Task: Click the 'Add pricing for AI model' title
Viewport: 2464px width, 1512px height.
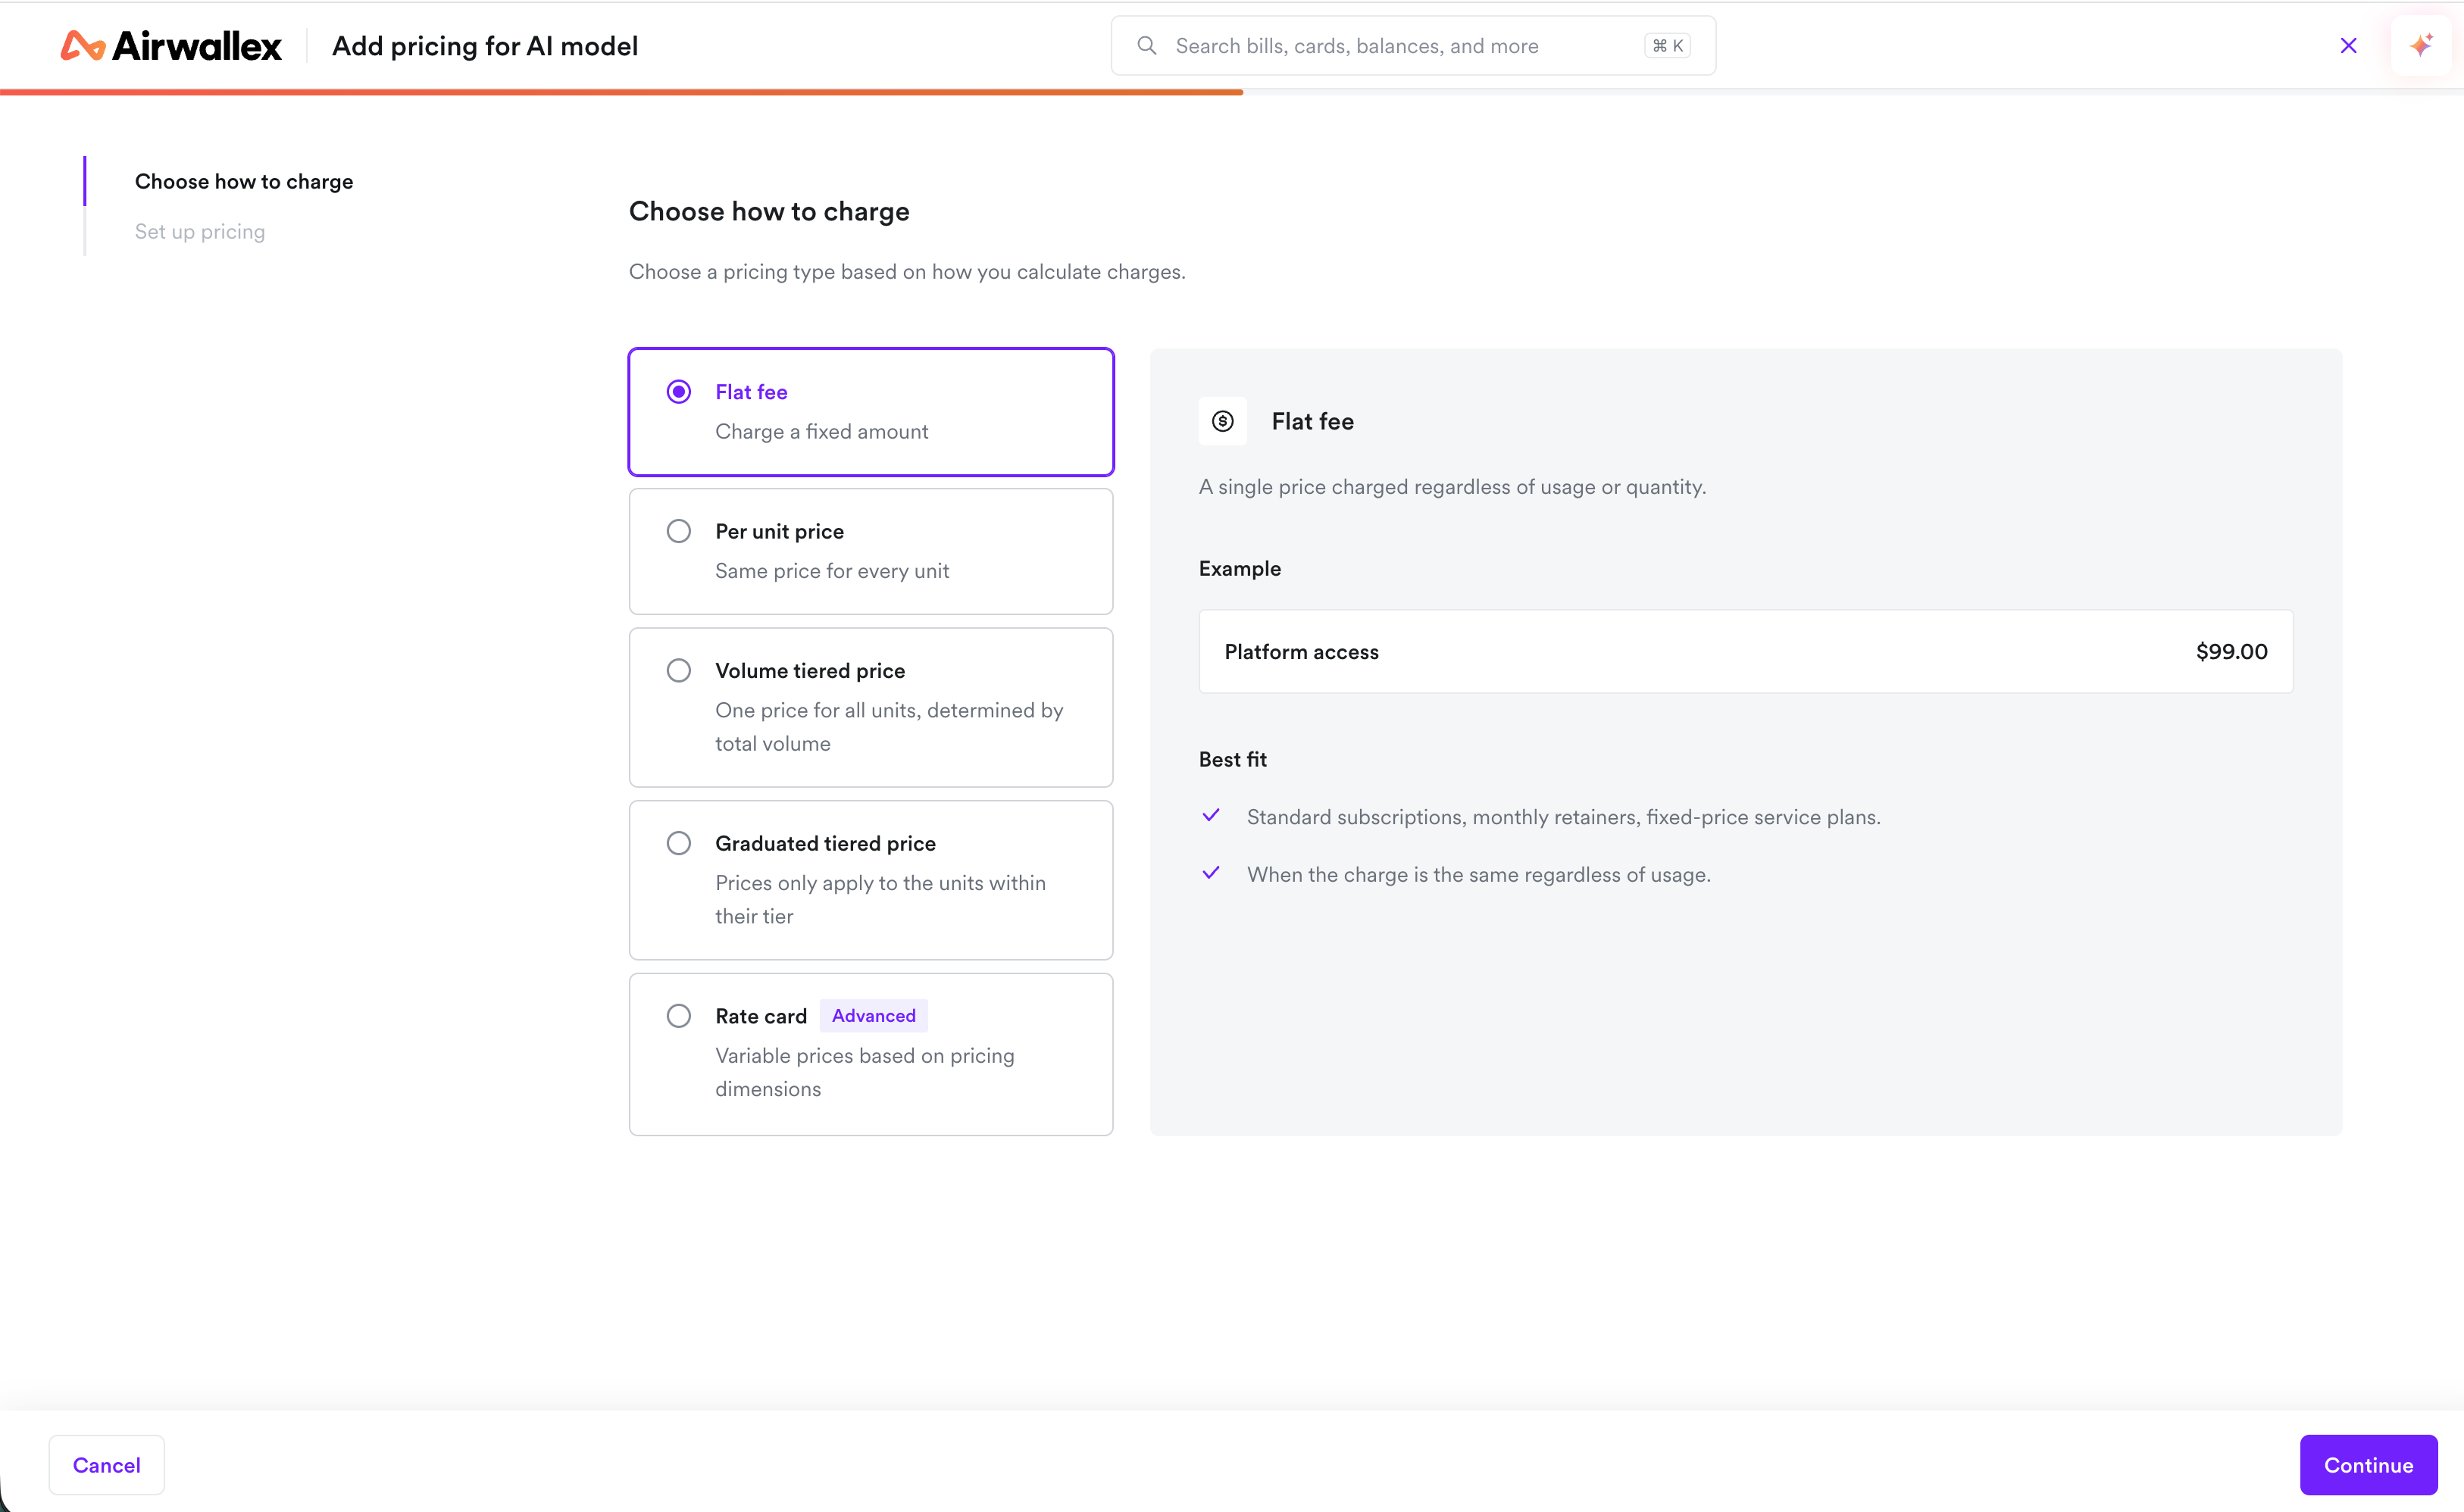Action: 485,46
